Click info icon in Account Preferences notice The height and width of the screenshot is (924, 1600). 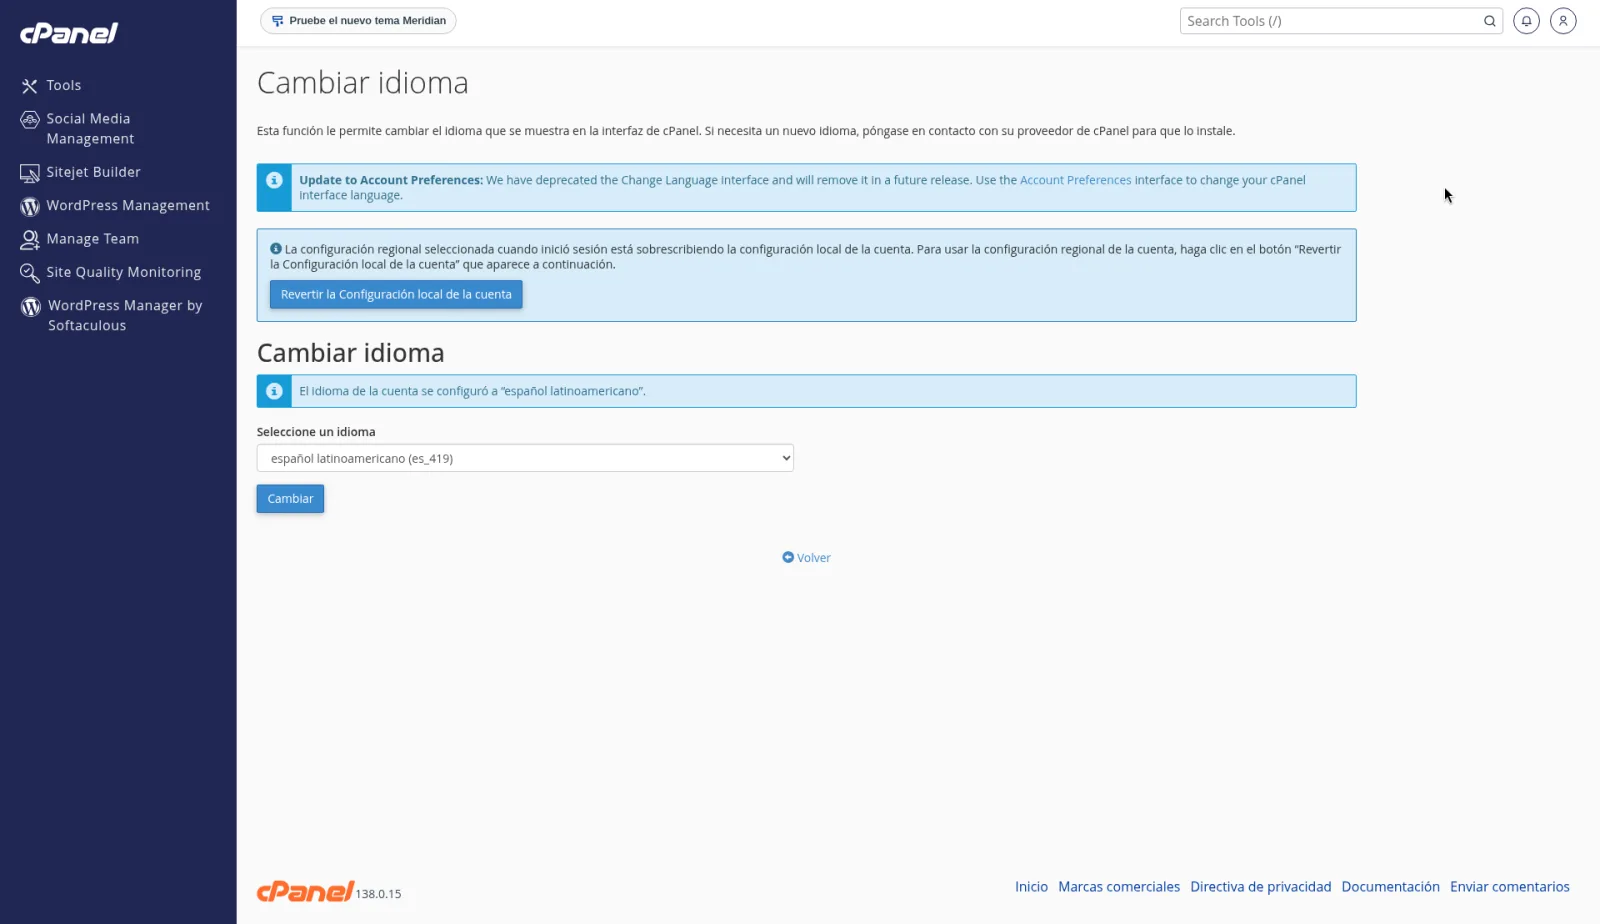pyautogui.click(x=274, y=180)
